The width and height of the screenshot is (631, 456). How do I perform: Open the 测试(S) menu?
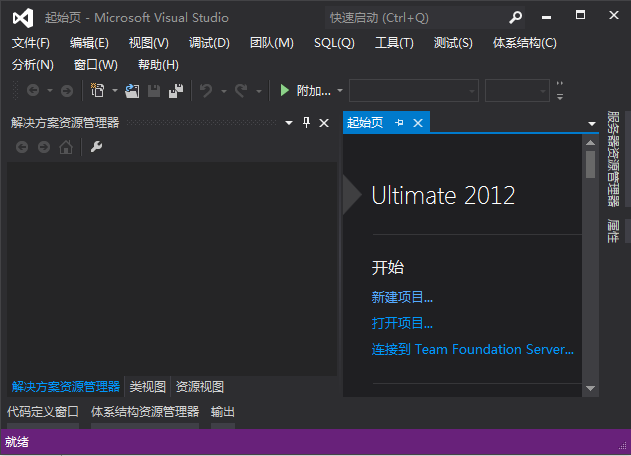(453, 43)
